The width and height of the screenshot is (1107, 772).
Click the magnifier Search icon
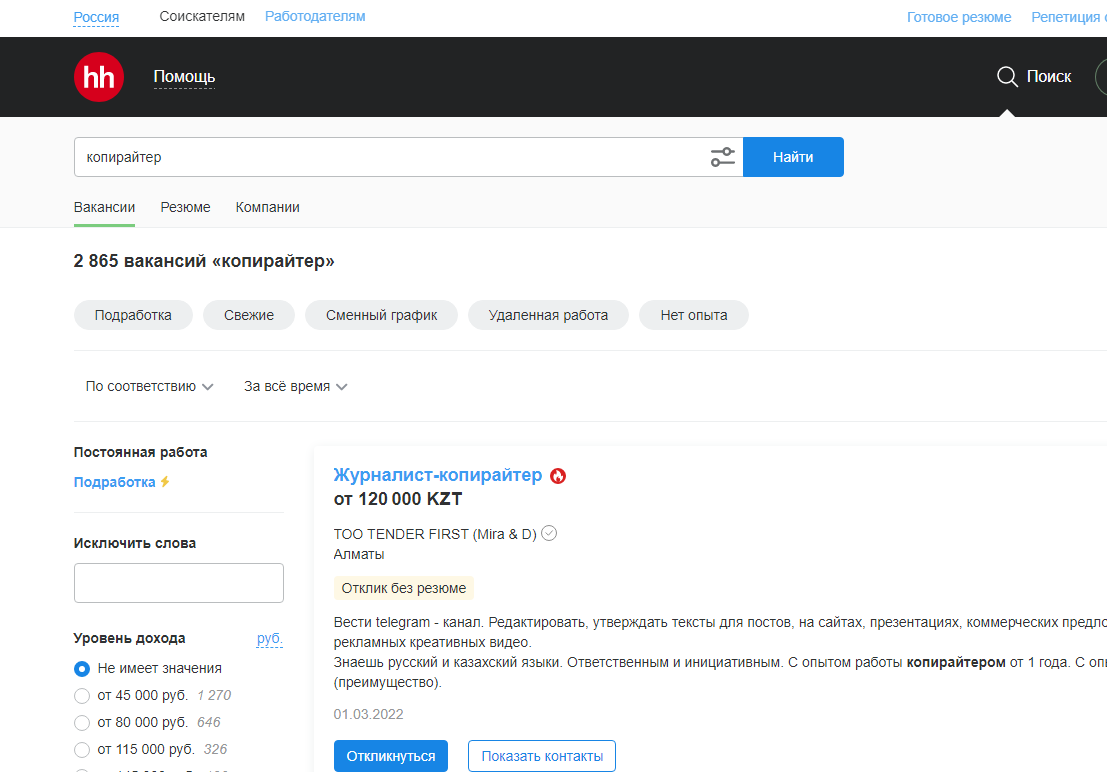coord(1007,77)
